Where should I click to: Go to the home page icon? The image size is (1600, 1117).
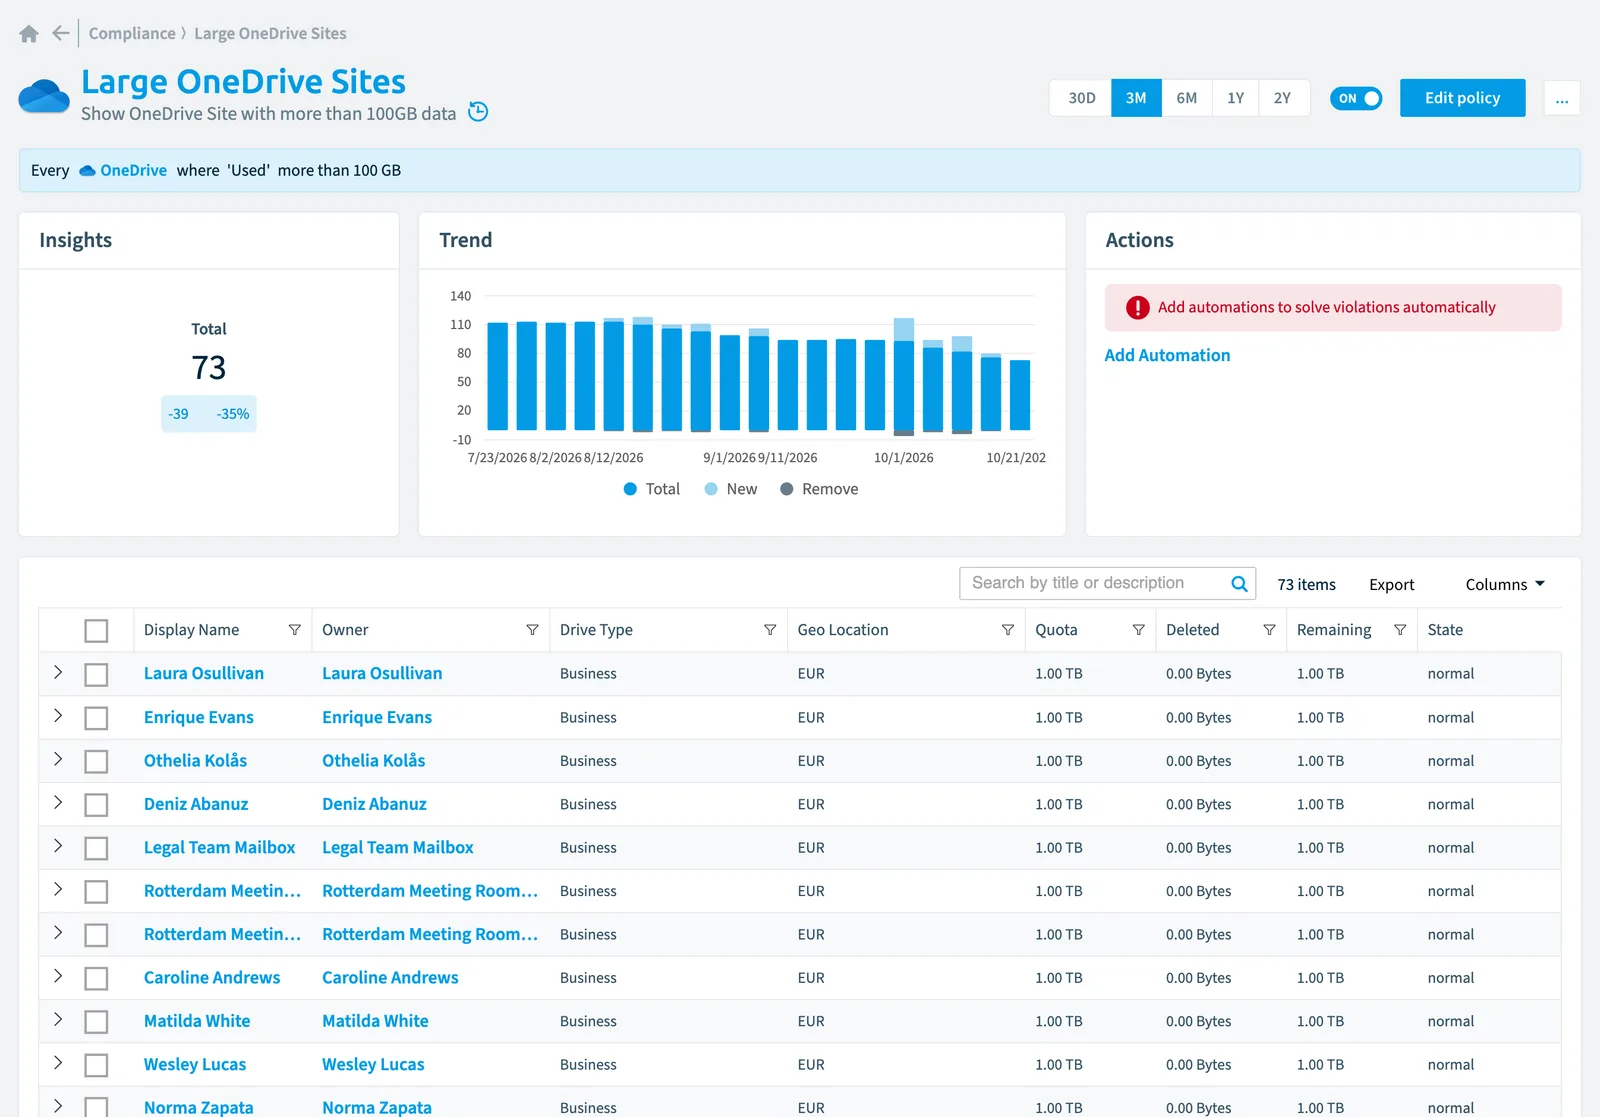[29, 34]
